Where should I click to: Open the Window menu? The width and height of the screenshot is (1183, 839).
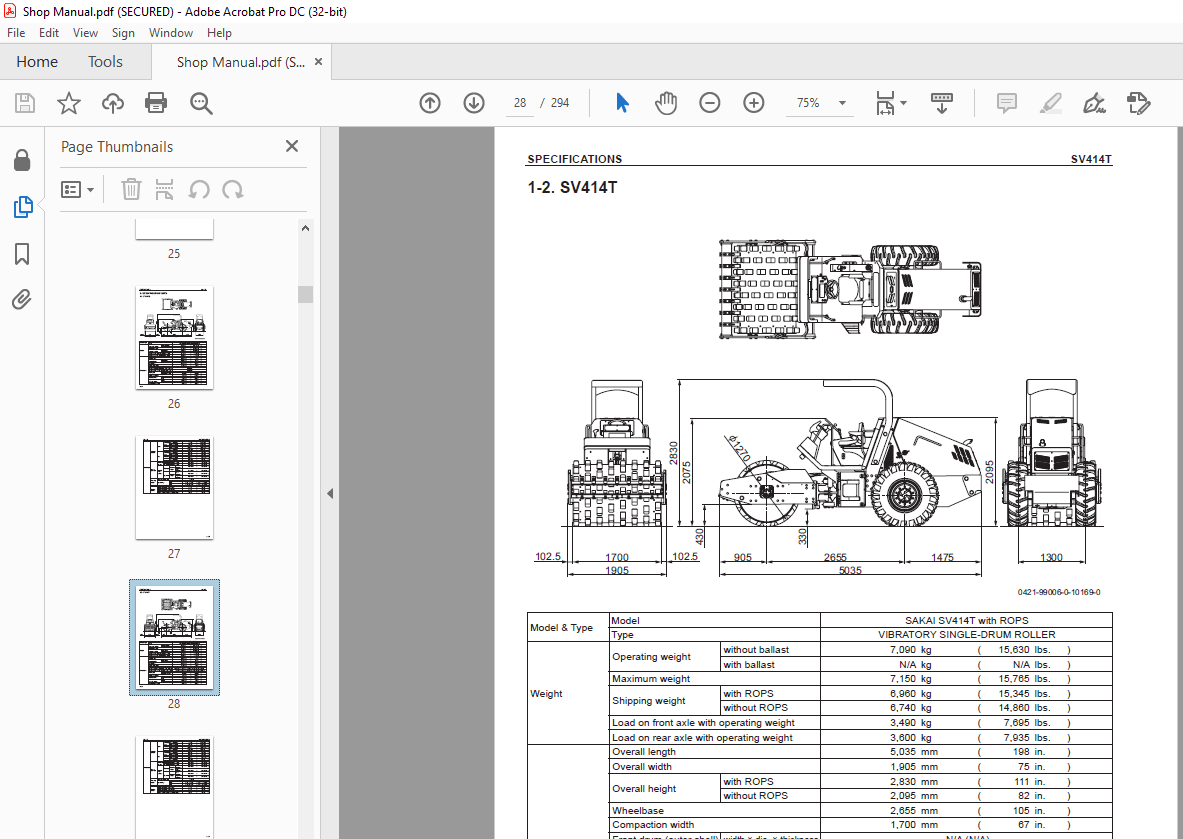click(x=171, y=32)
